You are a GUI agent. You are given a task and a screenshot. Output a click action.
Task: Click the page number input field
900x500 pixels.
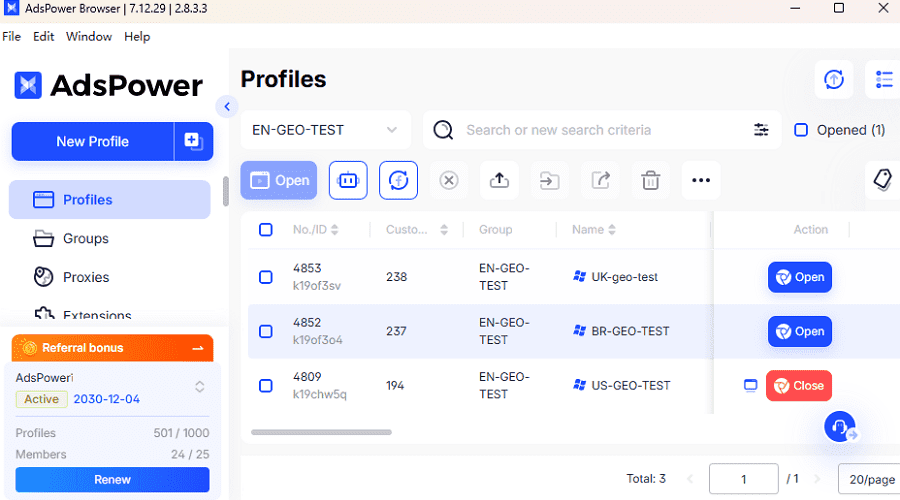coord(744,479)
